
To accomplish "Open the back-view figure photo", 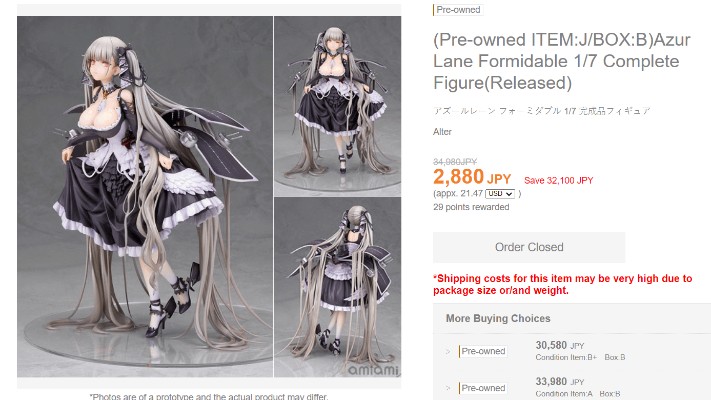I will click(x=337, y=287).
